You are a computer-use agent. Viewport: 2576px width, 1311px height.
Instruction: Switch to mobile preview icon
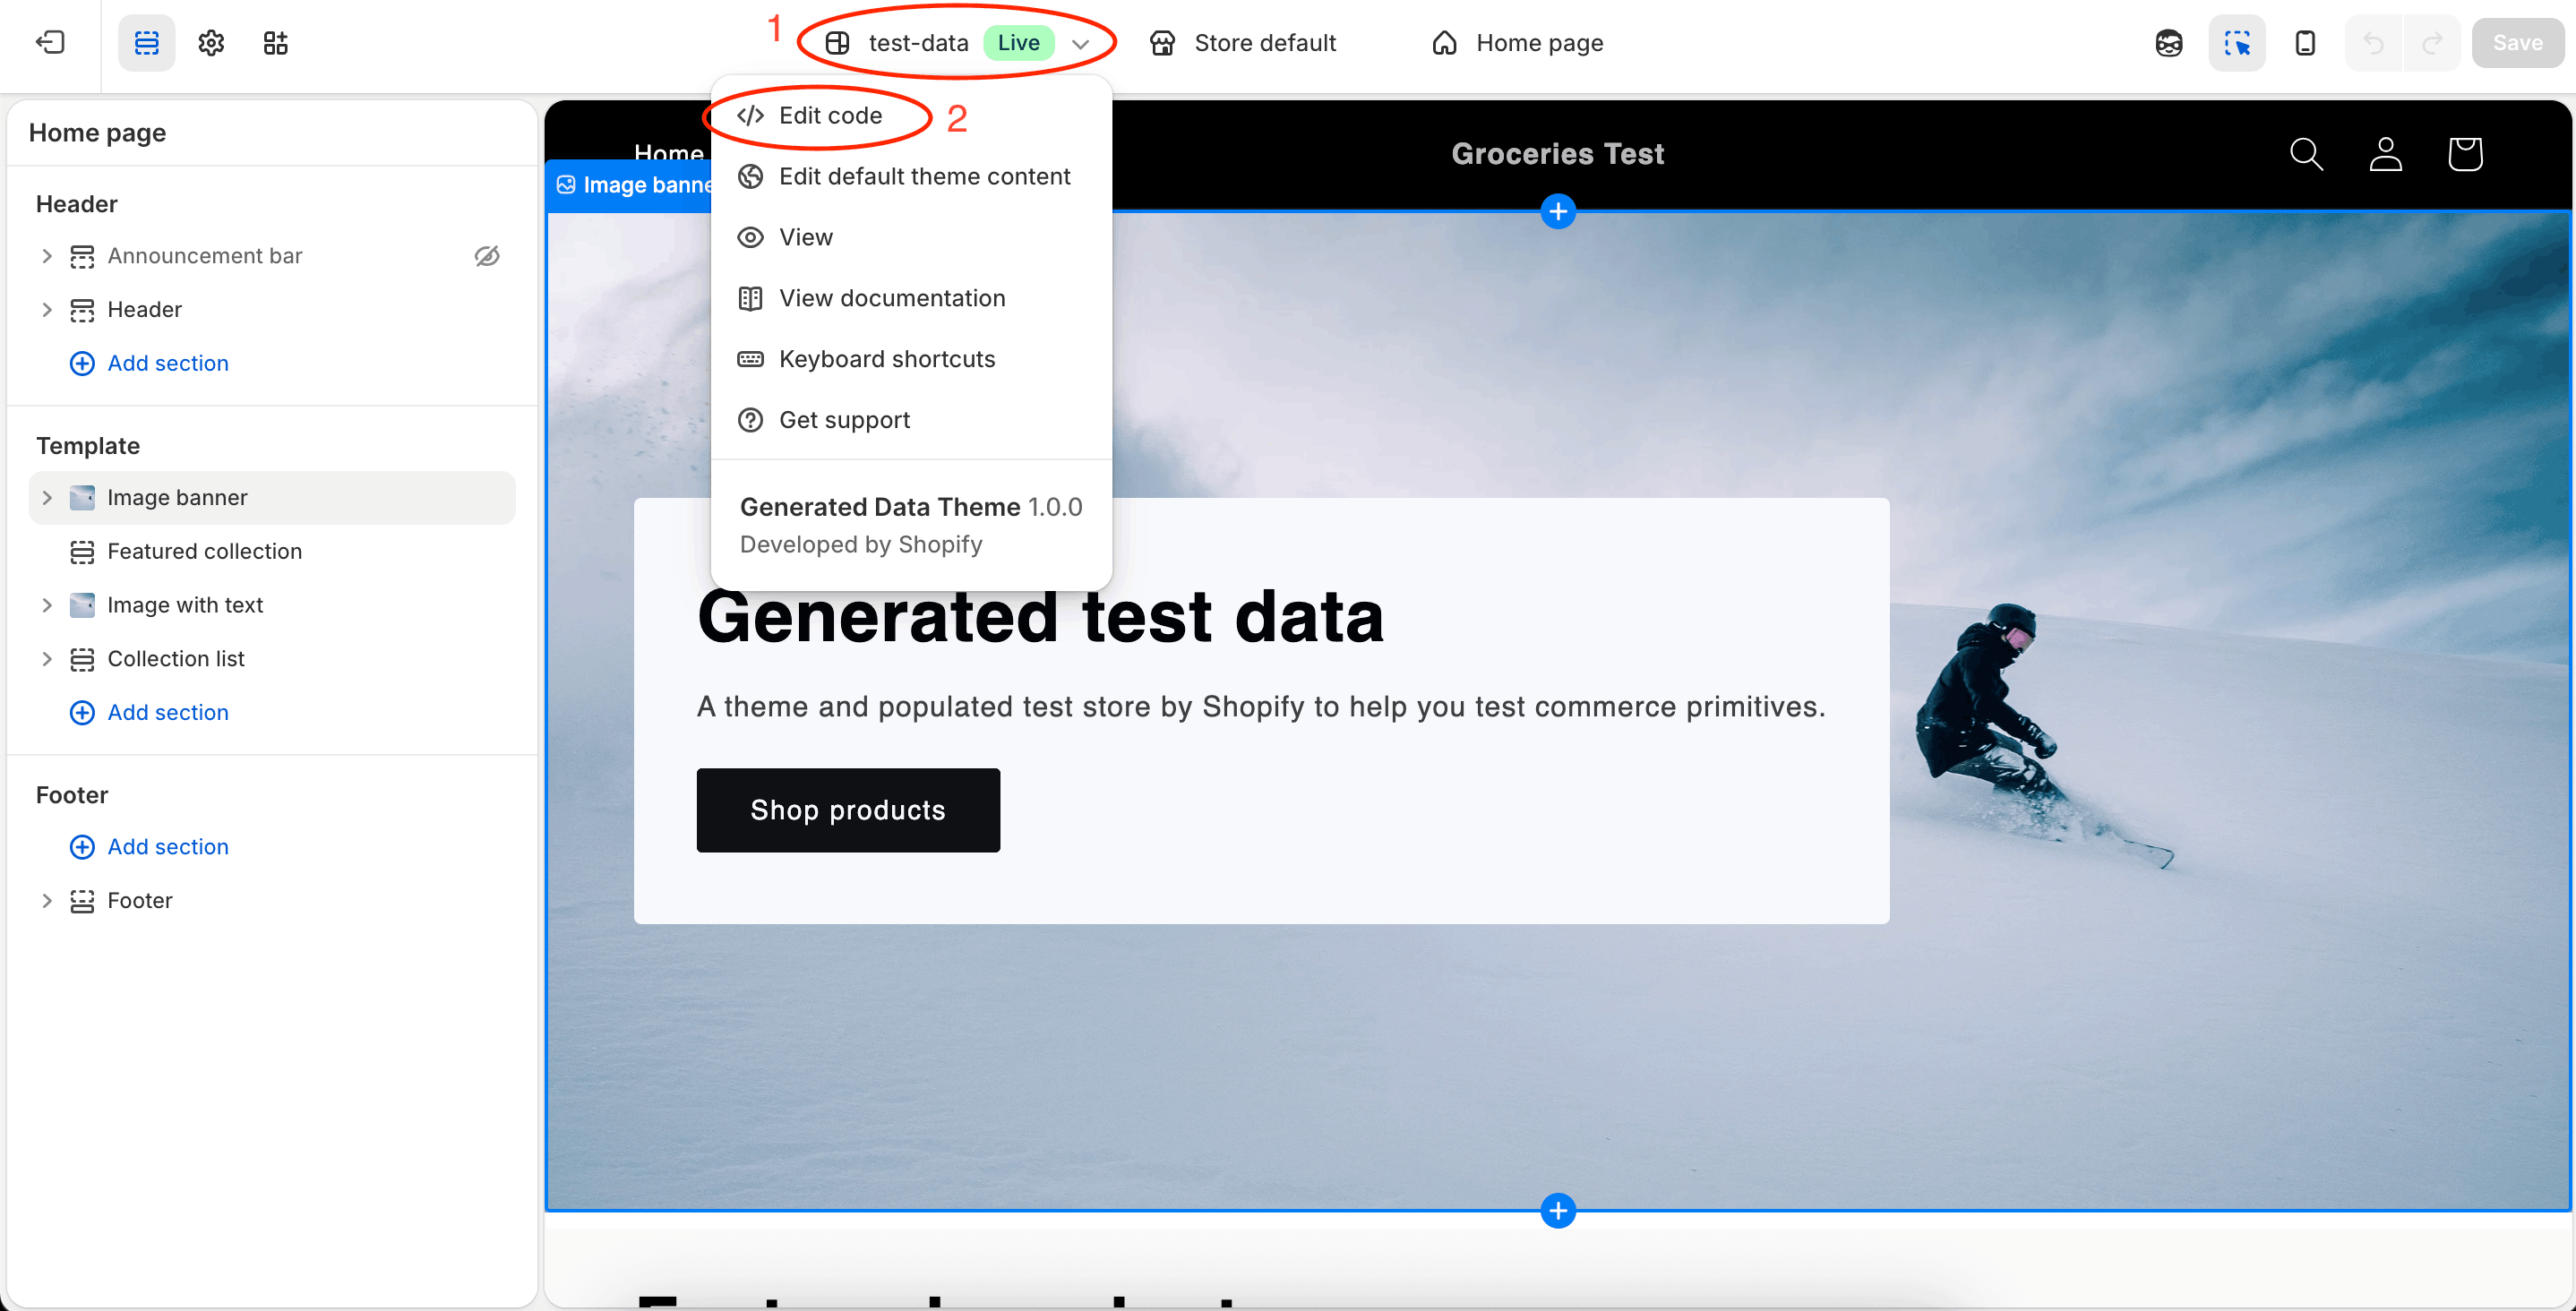pyautogui.click(x=2305, y=42)
